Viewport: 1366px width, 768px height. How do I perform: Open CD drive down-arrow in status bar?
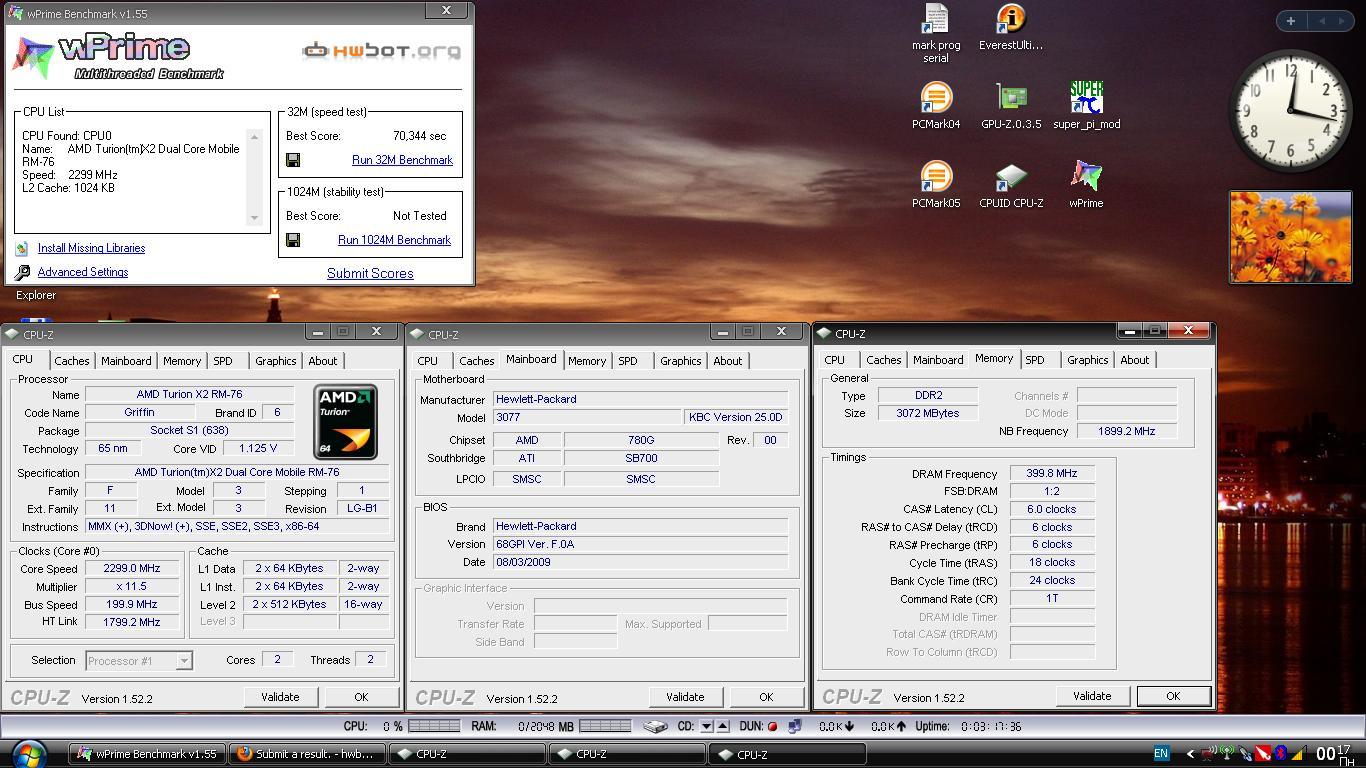pyautogui.click(x=706, y=726)
